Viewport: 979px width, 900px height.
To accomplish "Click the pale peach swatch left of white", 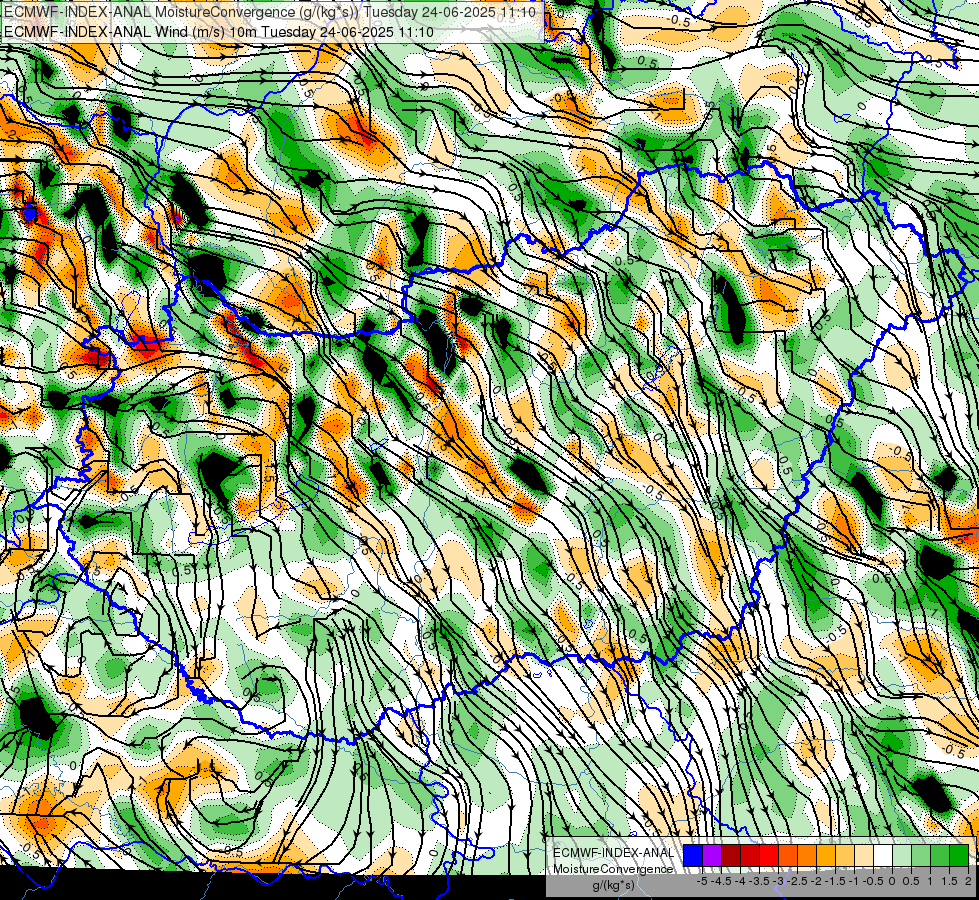I will click(864, 855).
